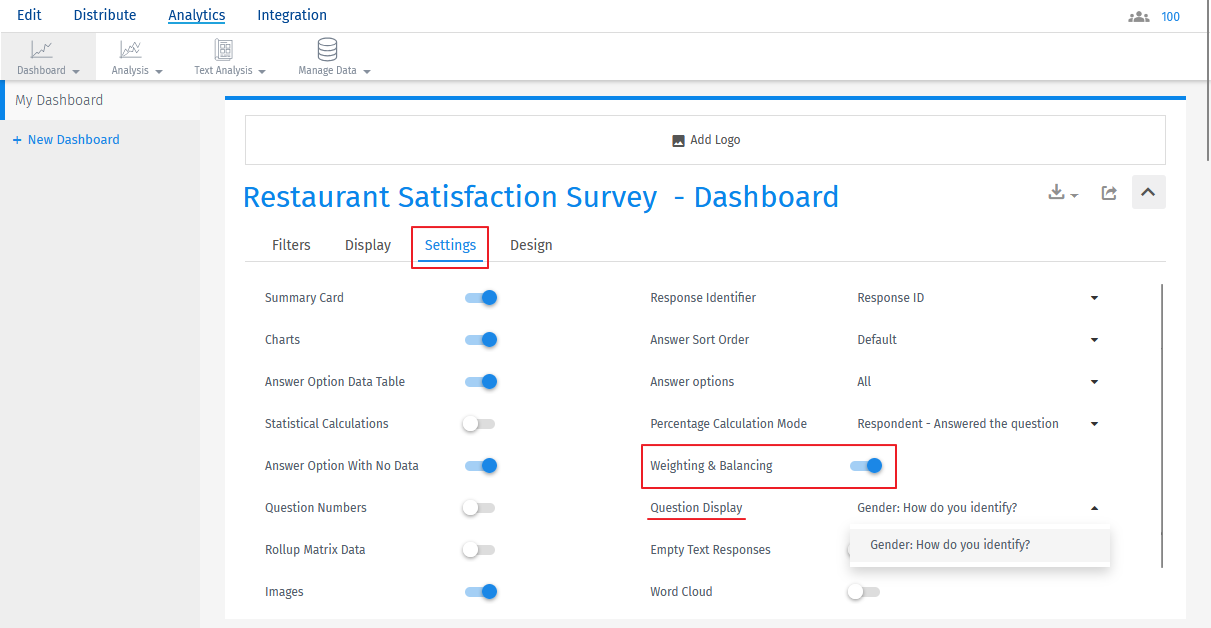This screenshot has height=628, width=1211.
Task: Open the Dashboard chart icon
Action: pyautogui.click(x=42, y=49)
